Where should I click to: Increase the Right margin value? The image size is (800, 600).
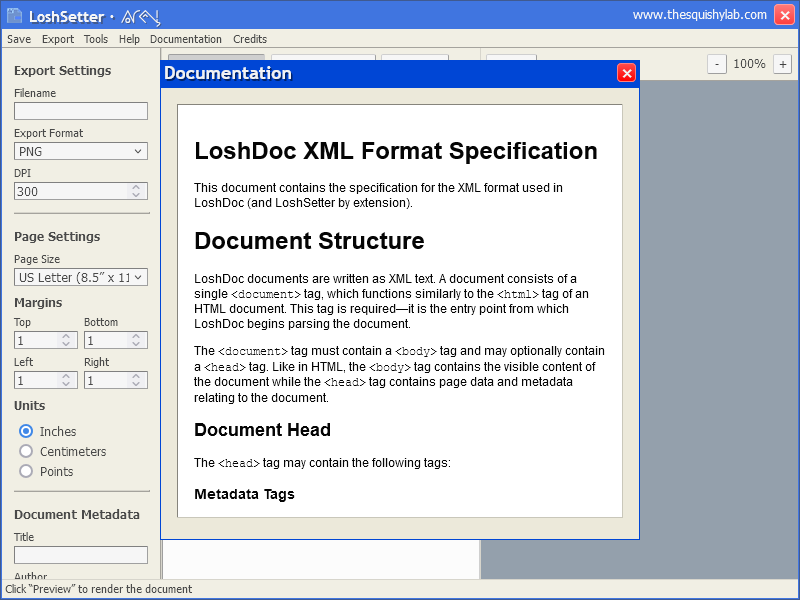[x=136, y=376]
